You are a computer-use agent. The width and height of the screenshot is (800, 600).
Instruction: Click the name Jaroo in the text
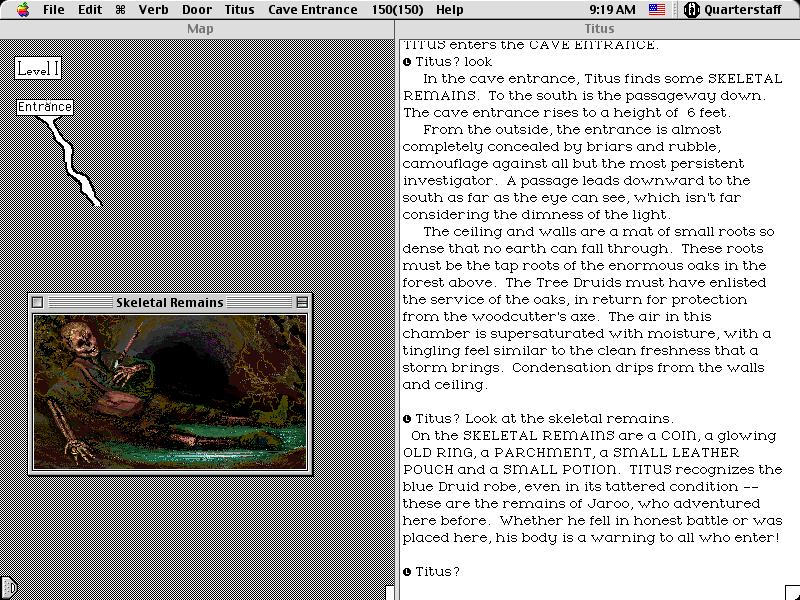click(x=608, y=504)
